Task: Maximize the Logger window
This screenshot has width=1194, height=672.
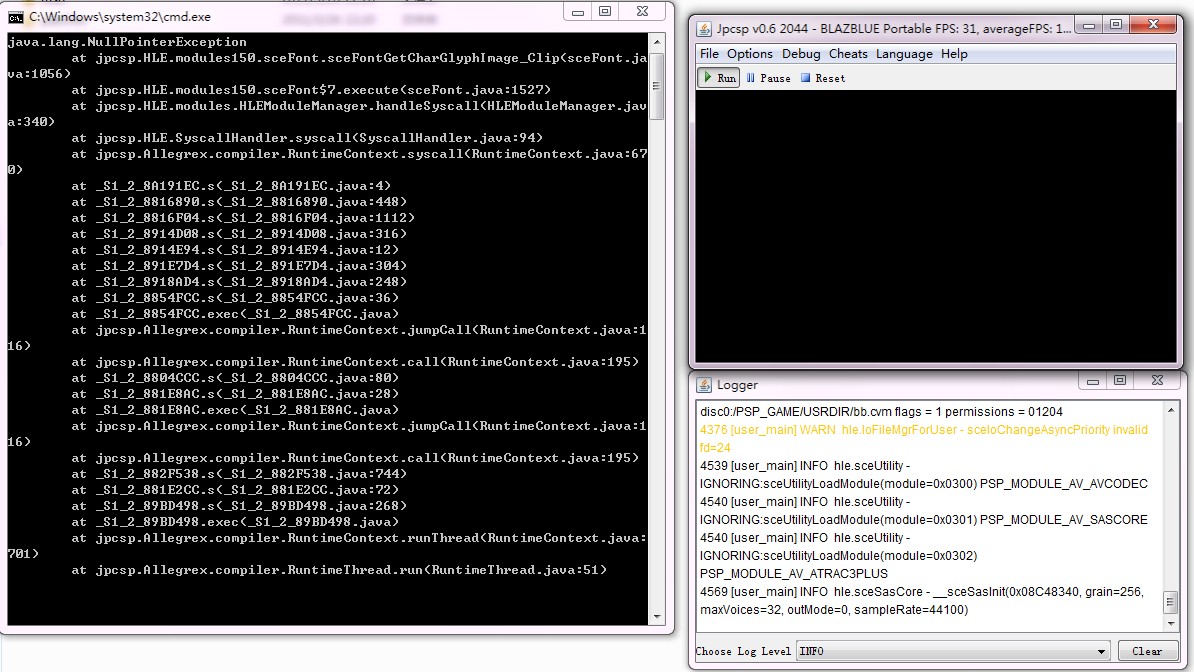Action: point(1120,381)
